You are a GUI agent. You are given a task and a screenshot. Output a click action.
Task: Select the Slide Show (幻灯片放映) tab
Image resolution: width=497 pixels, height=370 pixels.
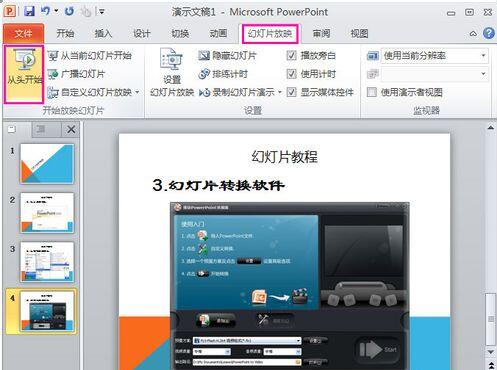(270, 33)
